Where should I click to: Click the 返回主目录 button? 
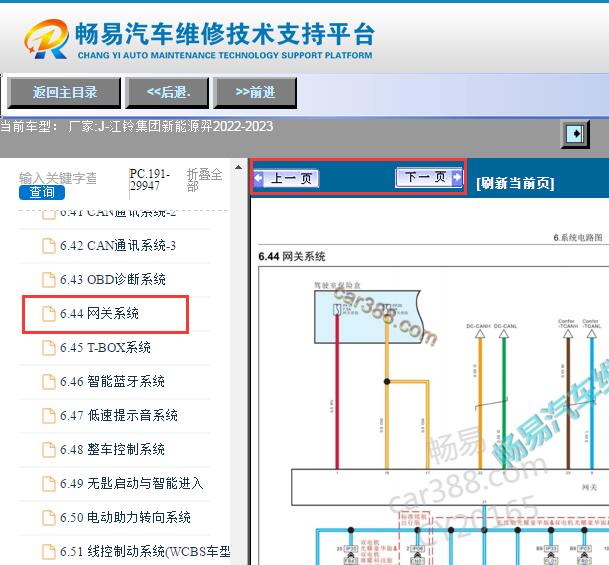click(64, 92)
